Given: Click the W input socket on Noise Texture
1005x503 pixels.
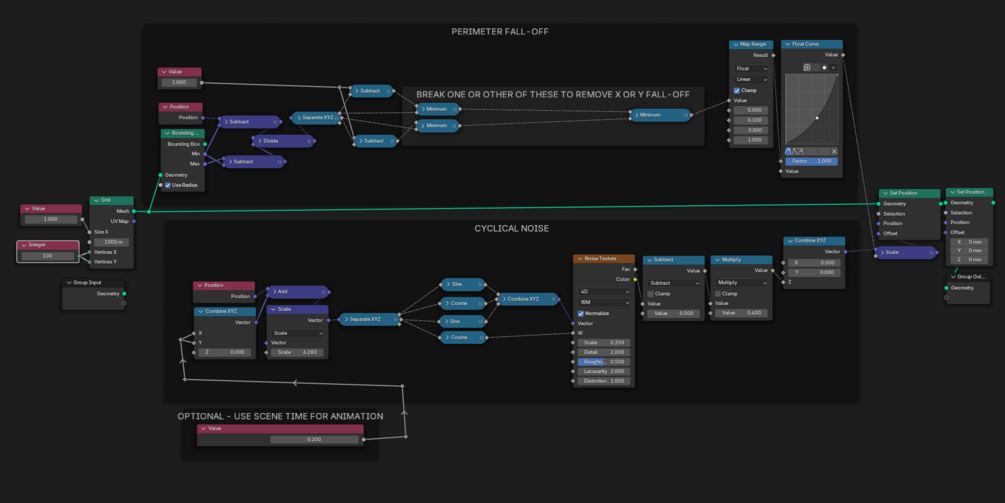Looking at the screenshot, I should click(x=573, y=333).
